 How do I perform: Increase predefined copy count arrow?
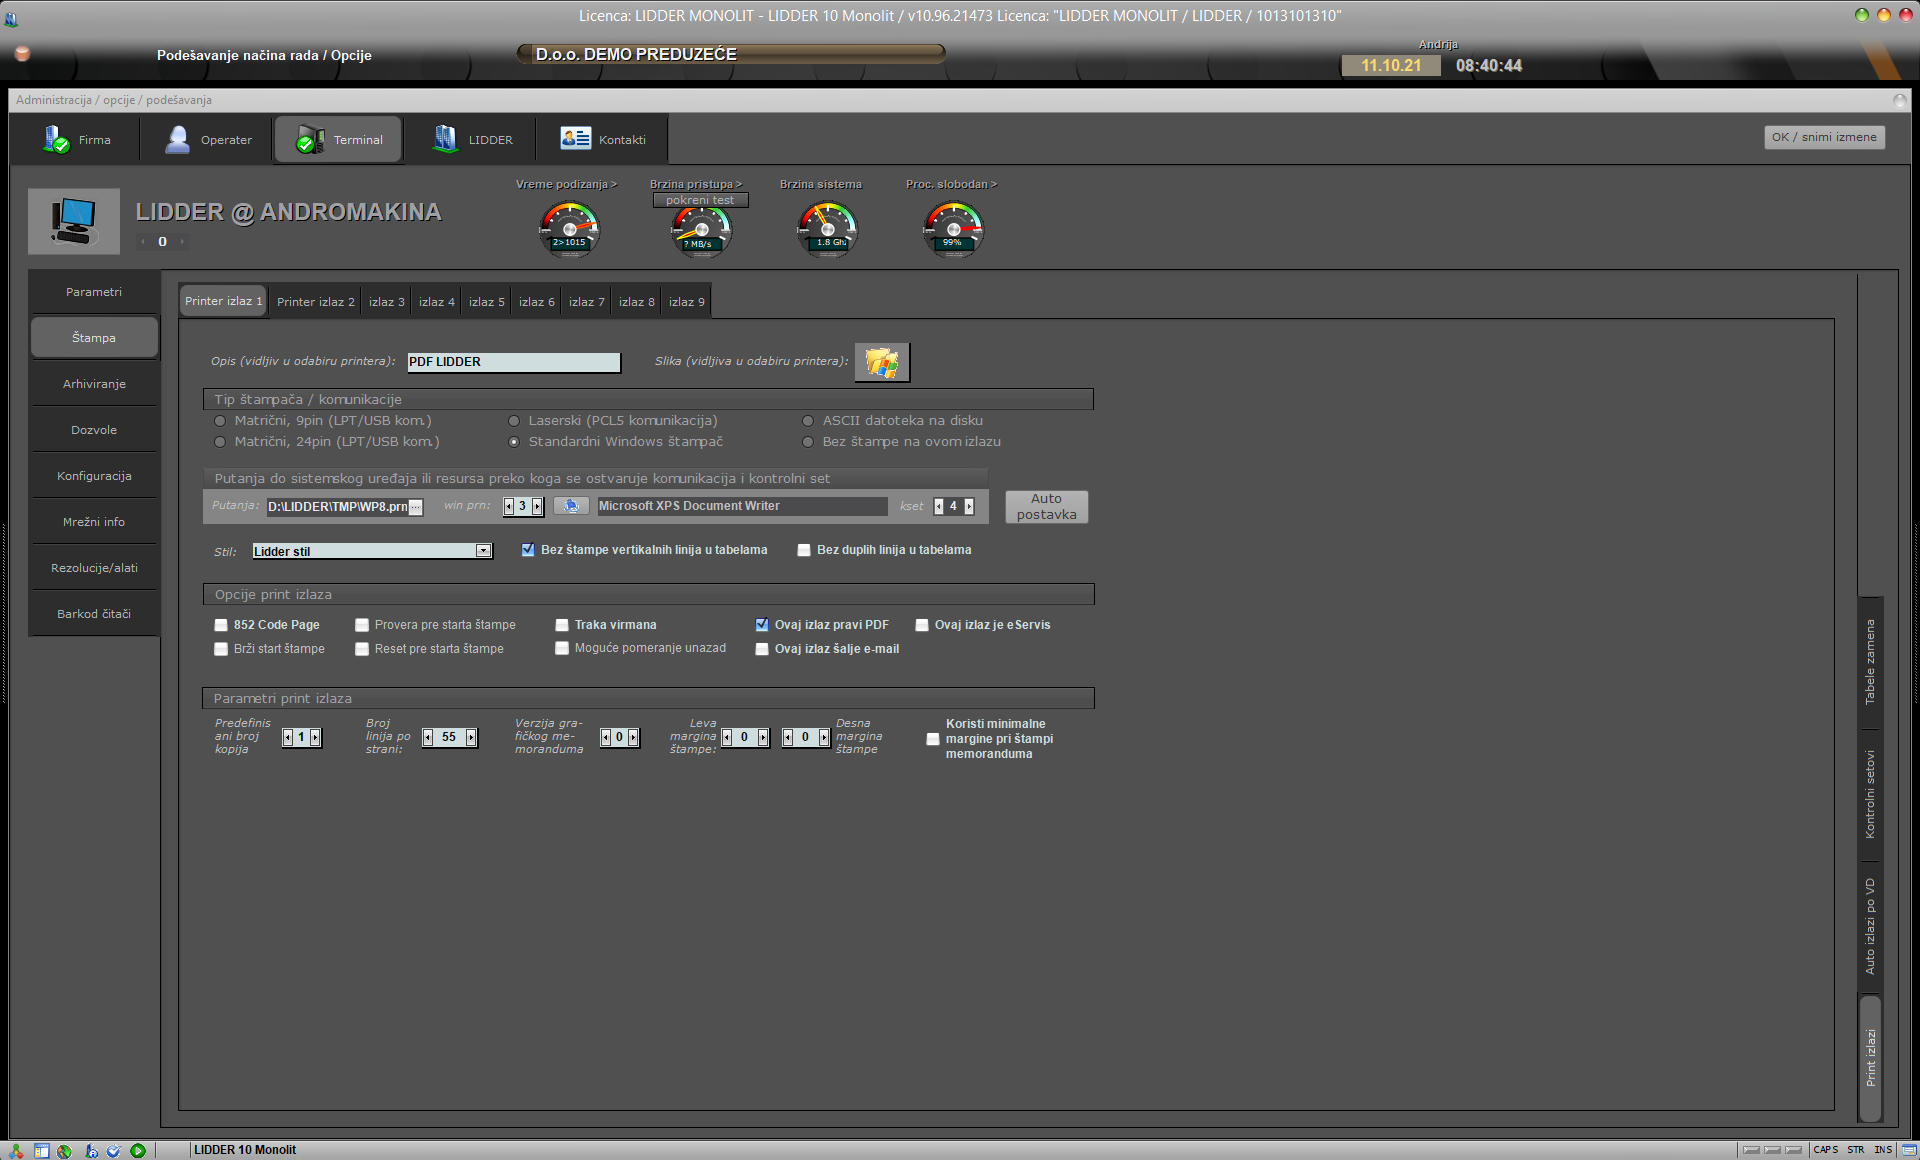[316, 737]
